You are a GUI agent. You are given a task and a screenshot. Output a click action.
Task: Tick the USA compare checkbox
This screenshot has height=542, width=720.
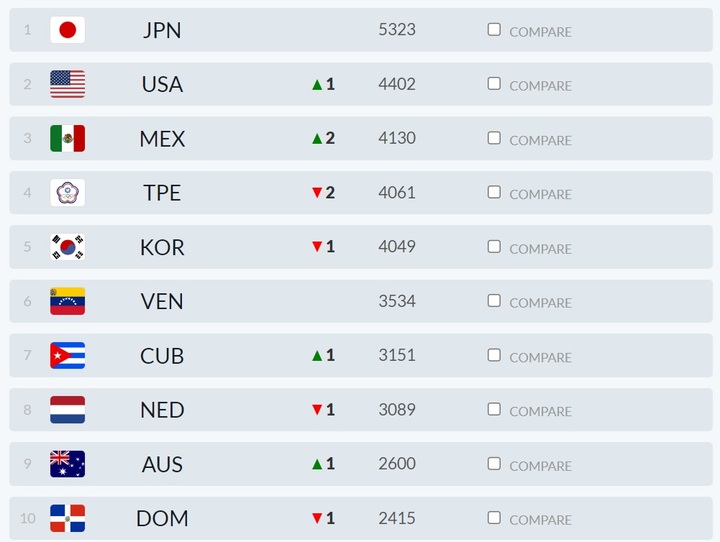(494, 83)
